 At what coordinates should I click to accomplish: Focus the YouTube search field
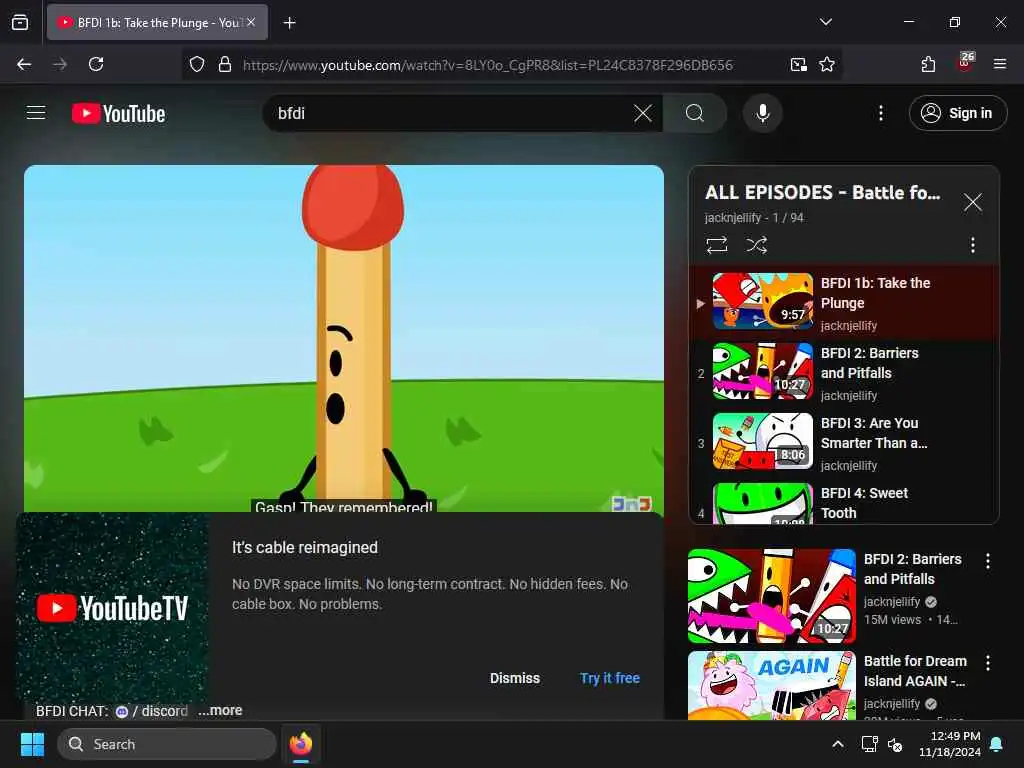click(x=451, y=113)
